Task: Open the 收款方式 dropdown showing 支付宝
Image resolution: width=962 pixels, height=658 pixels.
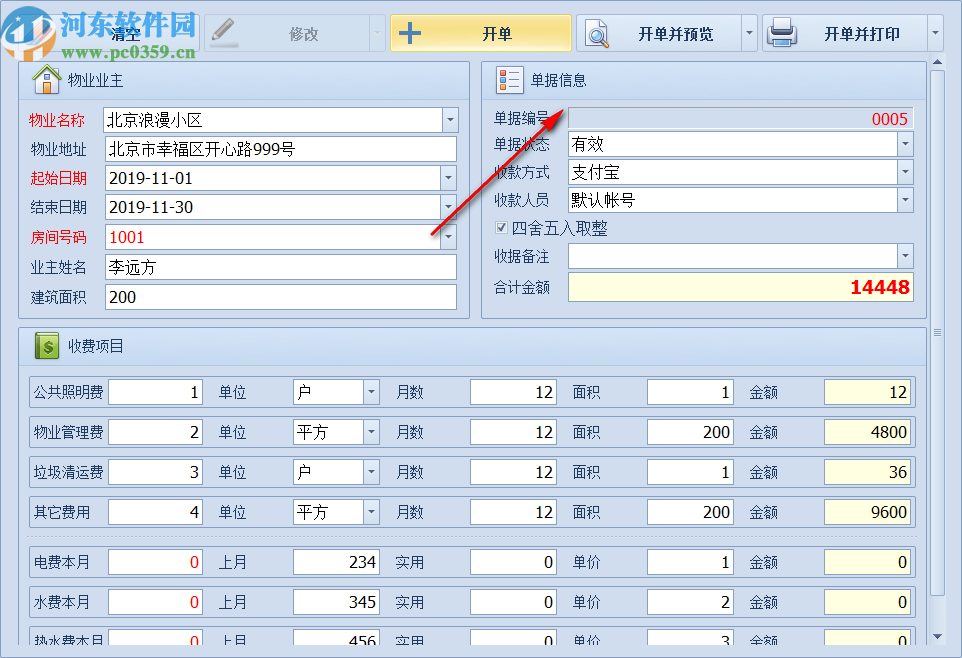Action: tap(905, 172)
